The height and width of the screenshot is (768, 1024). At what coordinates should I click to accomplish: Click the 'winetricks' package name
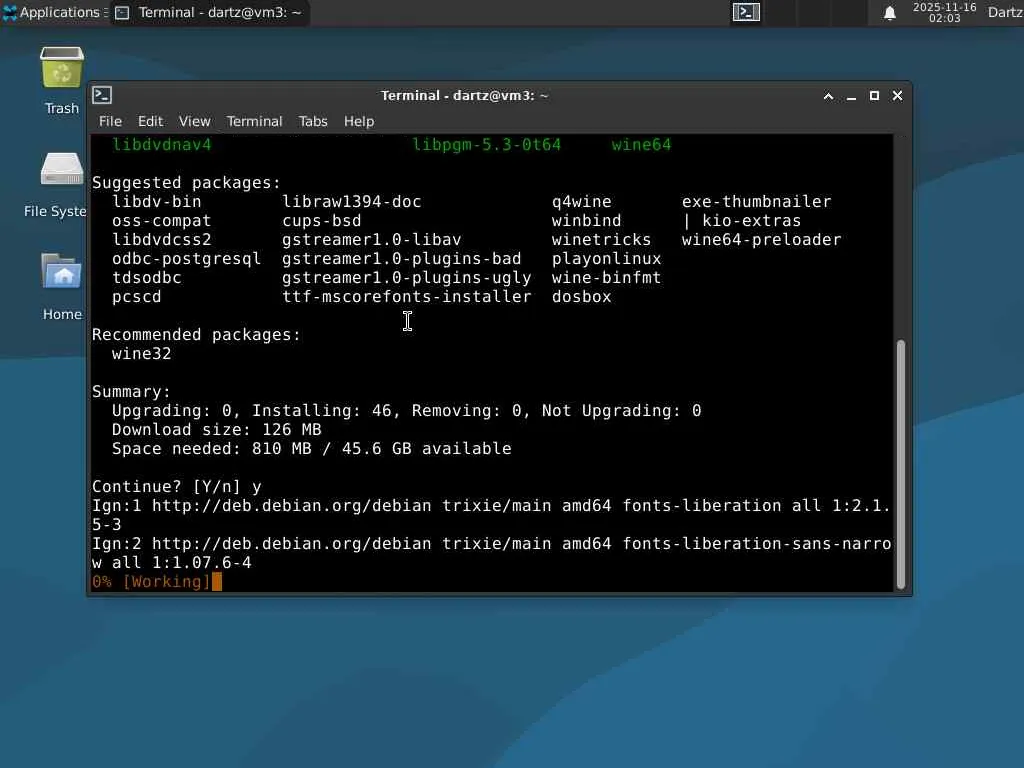601,240
